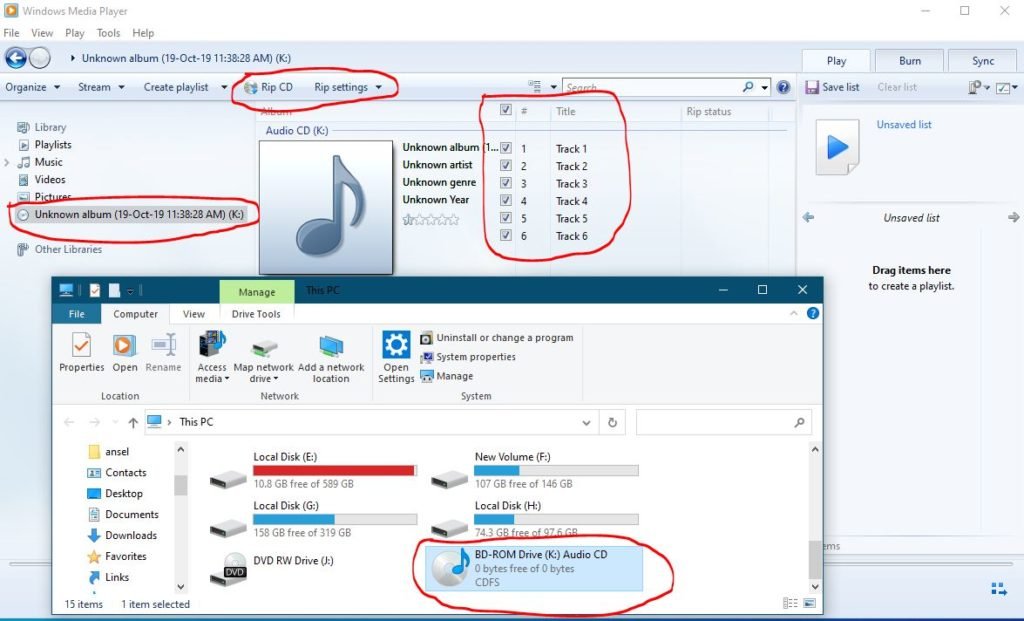The height and width of the screenshot is (621, 1024).
Task: Click Downloads in Explorer navigation pane
Action: 122,535
